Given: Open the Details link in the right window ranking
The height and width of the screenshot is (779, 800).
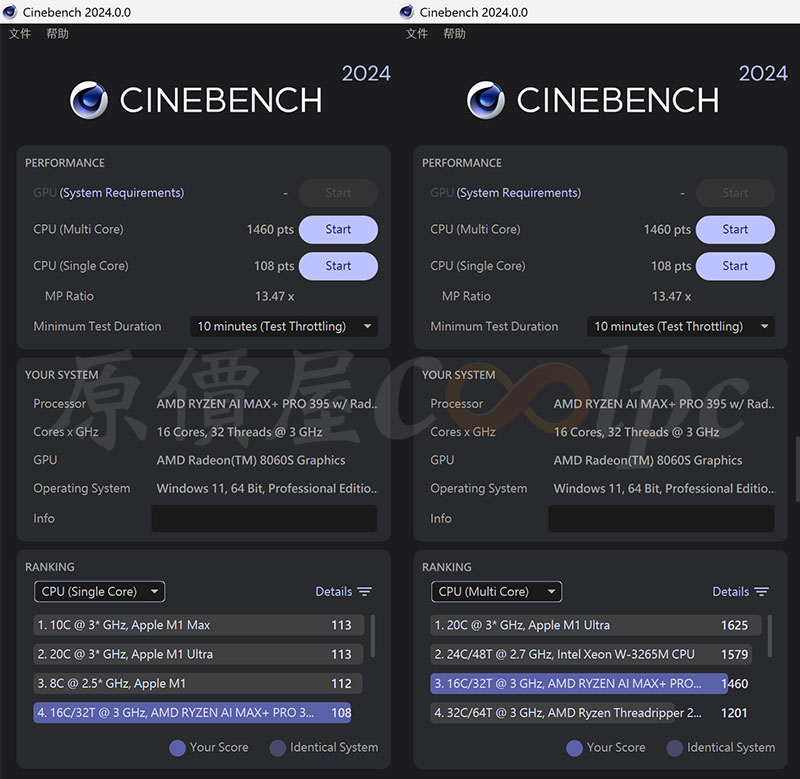Looking at the screenshot, I should point(731,592).
